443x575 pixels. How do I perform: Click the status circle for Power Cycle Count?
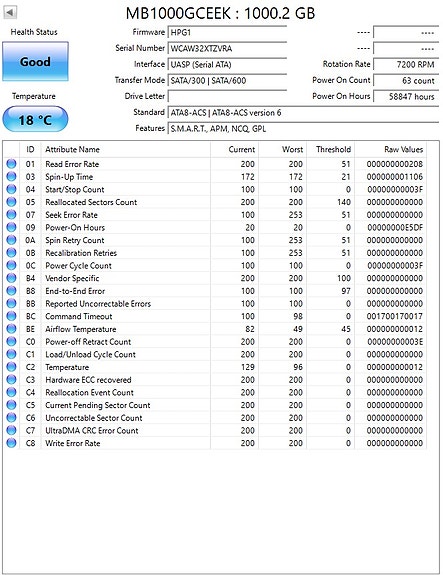point(11,265)
